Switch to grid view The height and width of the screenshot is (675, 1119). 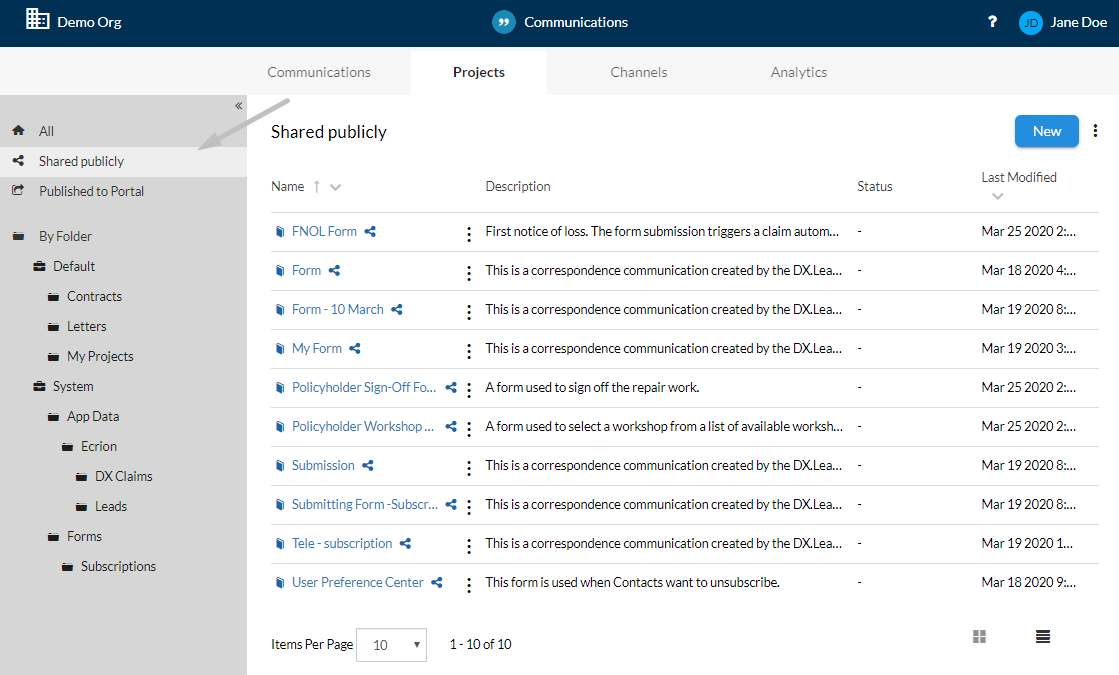(979, 636)
